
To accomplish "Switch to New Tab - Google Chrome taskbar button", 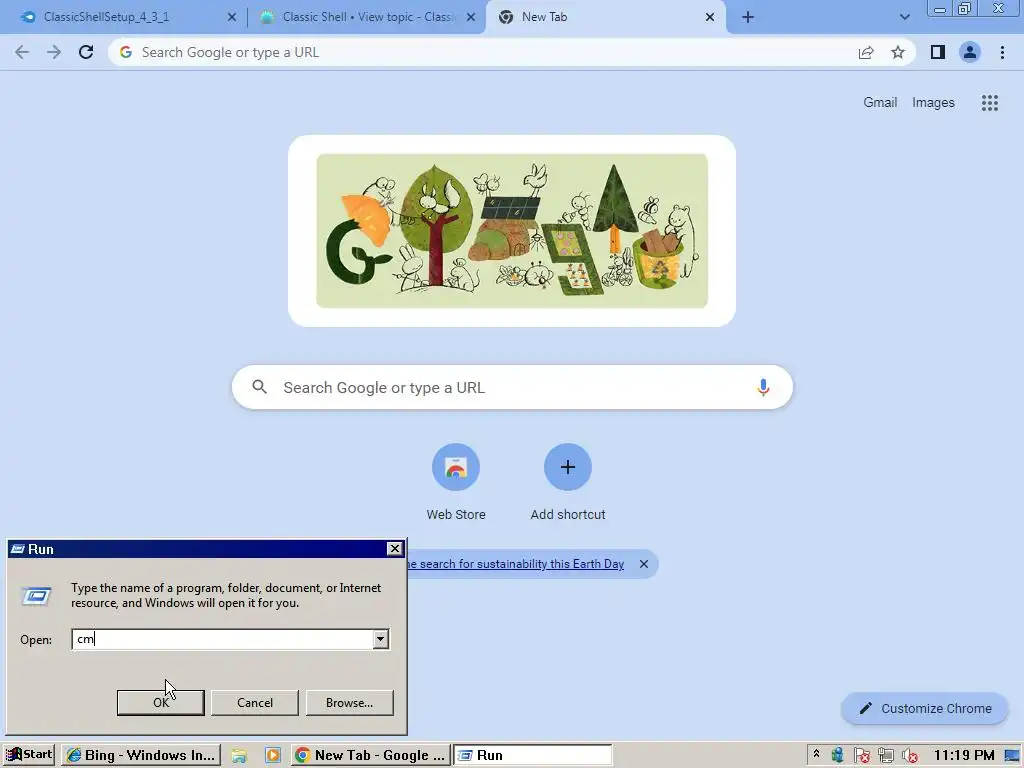I will [x=370, y=755].
